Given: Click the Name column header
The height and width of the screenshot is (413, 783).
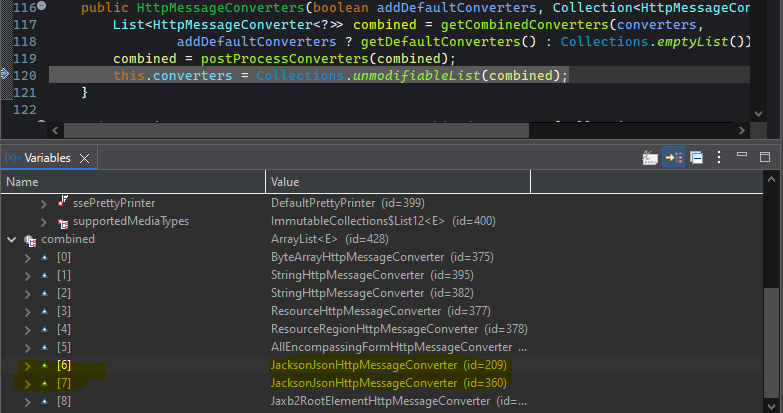Looking at the screenshot, I should click(x=133, y=182).
